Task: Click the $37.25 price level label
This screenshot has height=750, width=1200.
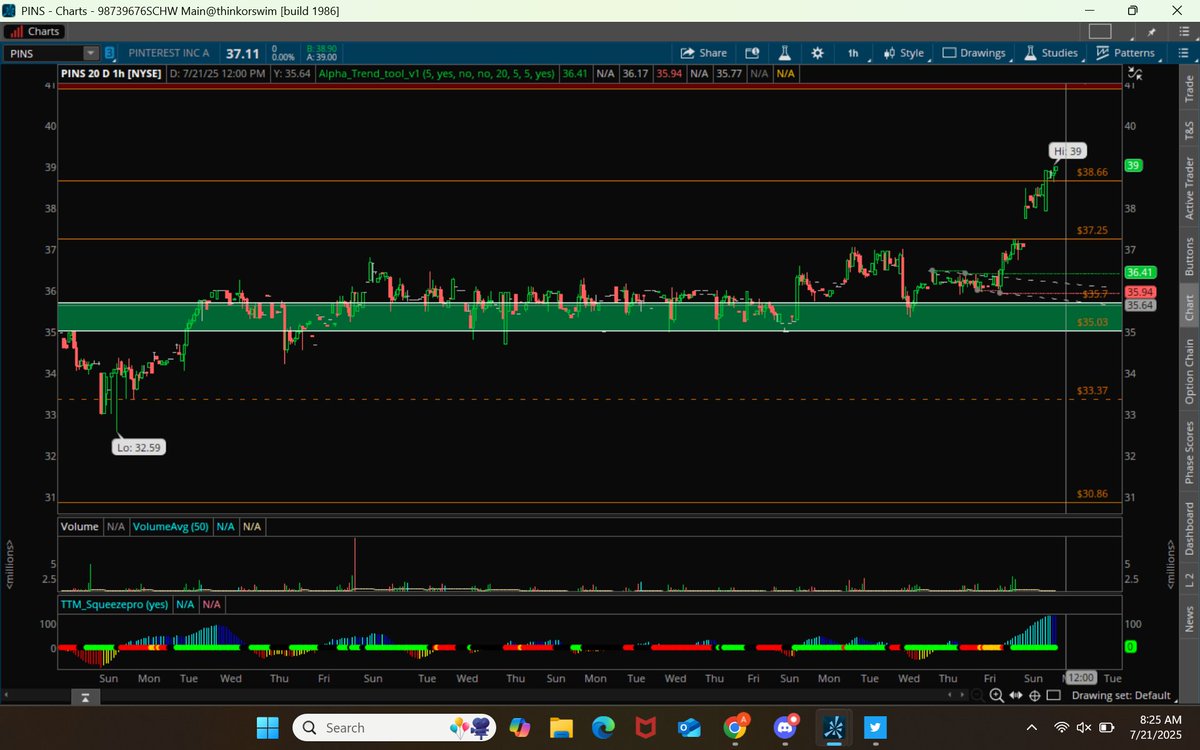Action: [1092, 230]
